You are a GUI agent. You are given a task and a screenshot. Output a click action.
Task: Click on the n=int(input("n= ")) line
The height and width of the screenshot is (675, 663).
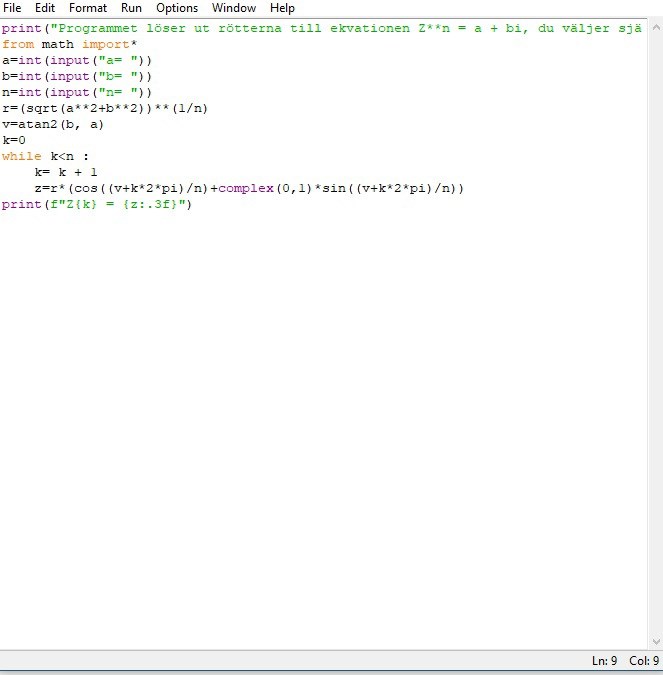point(77,92)
